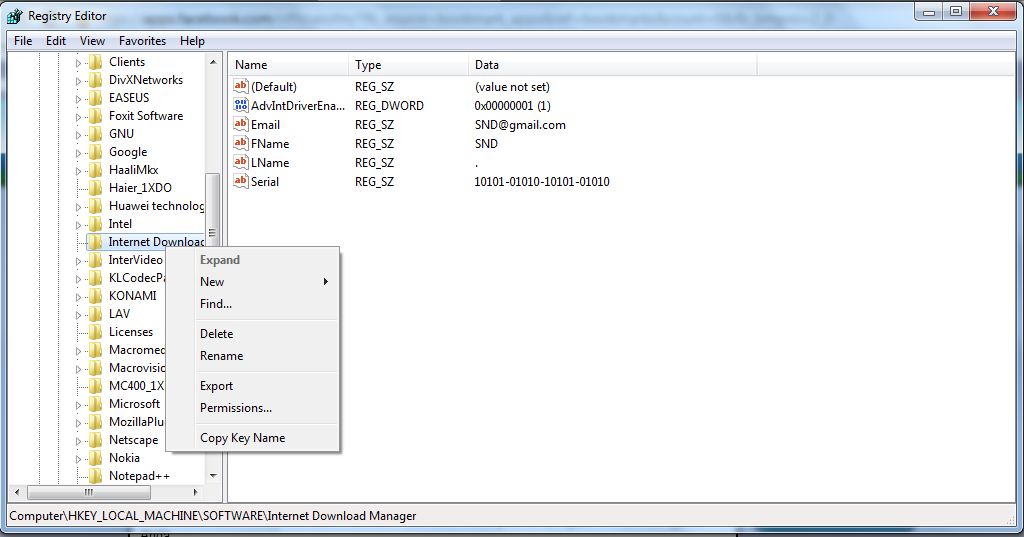Screen dimensions: 1024x537
Task: Open the File menu
Action: tap(23, 41)
